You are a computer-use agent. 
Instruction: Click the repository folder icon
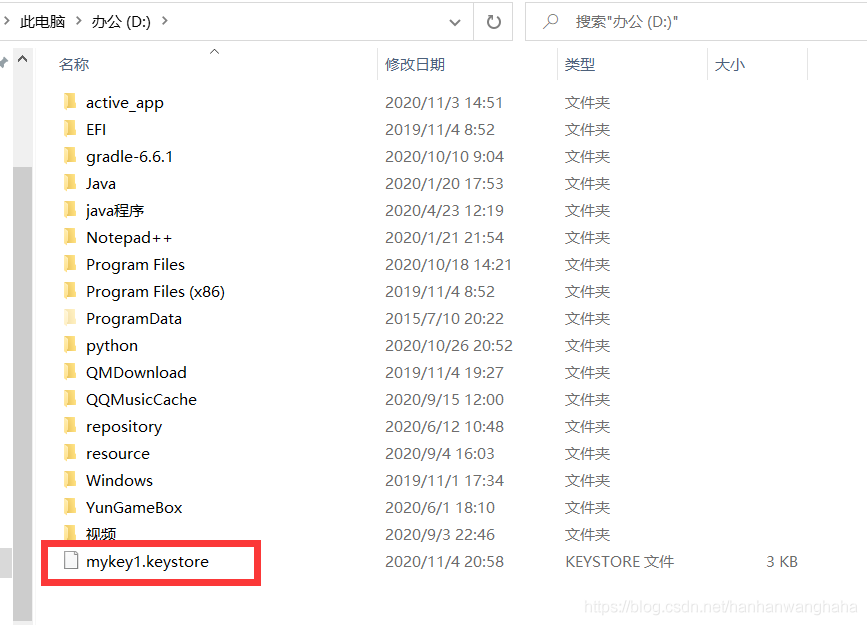click(x=70, y=426)
